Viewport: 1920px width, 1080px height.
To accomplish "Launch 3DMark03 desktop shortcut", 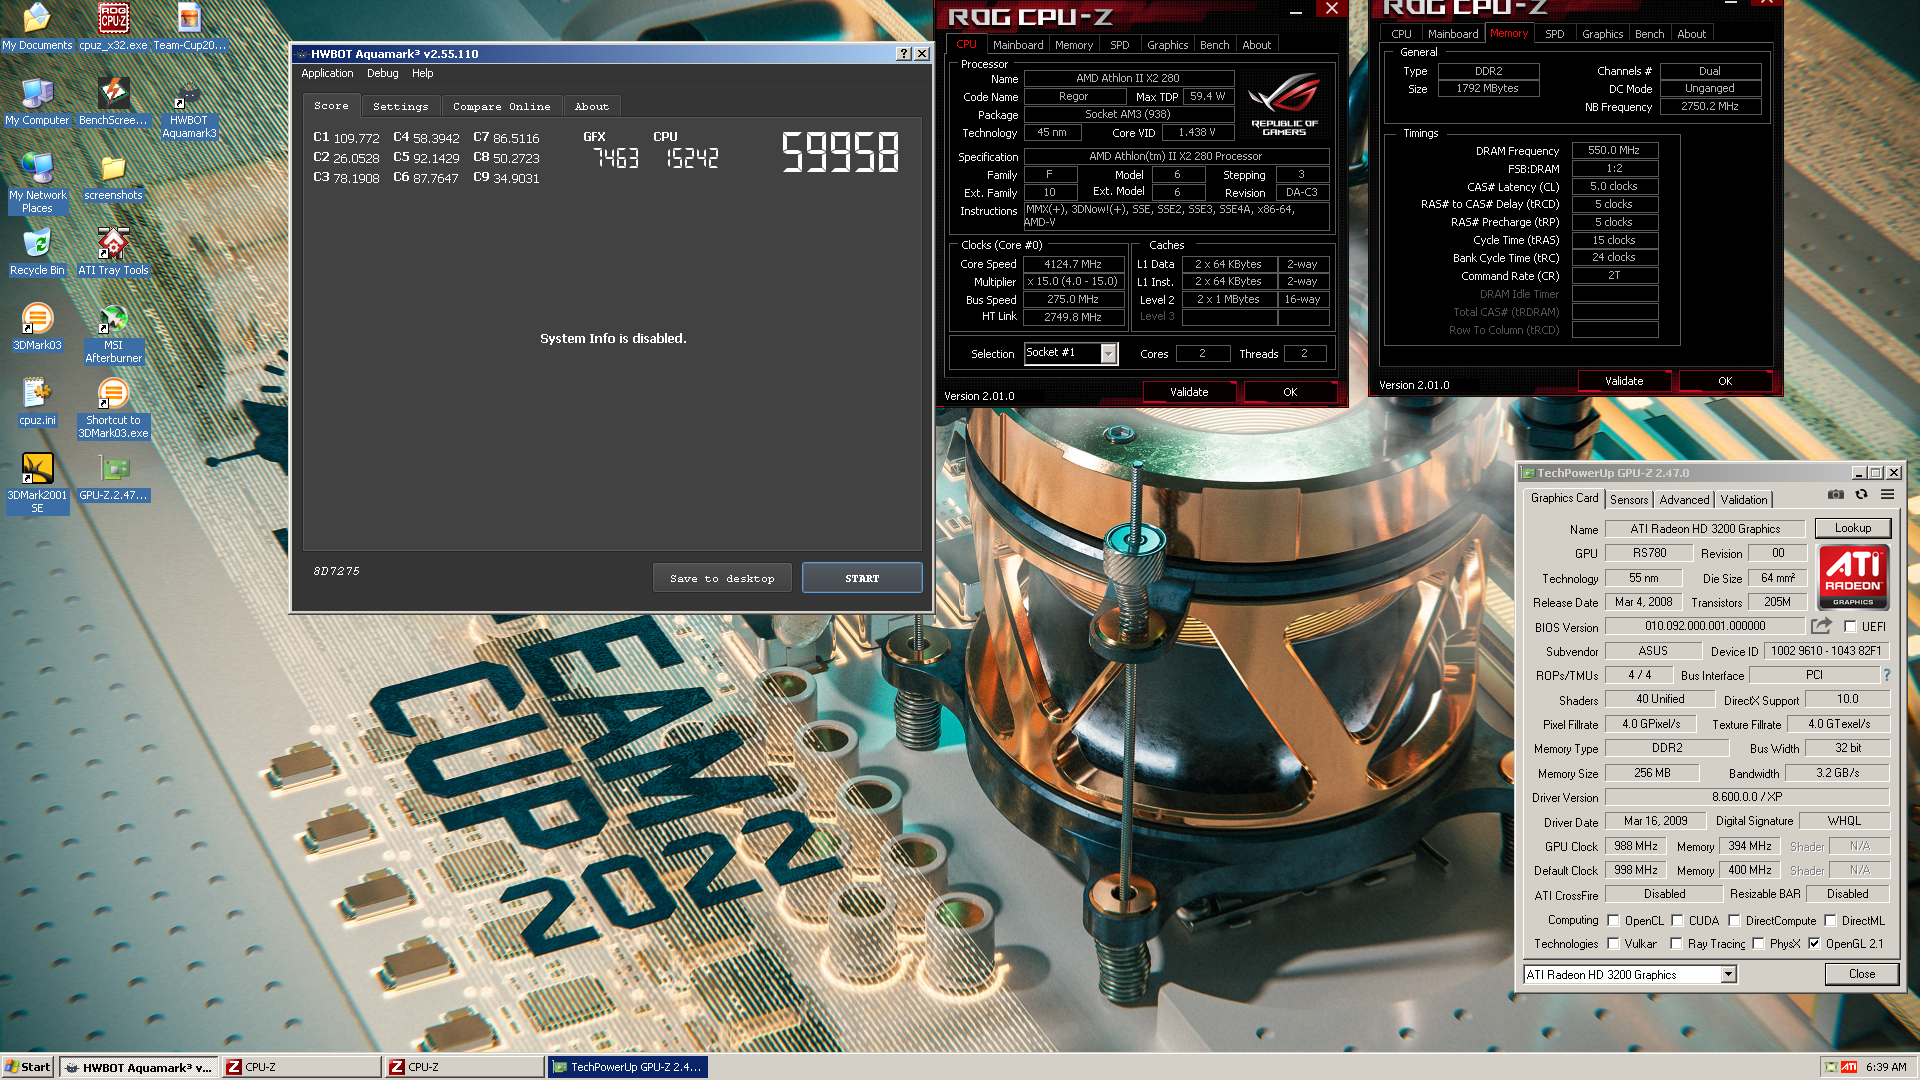I will click(x=37, y=327).
